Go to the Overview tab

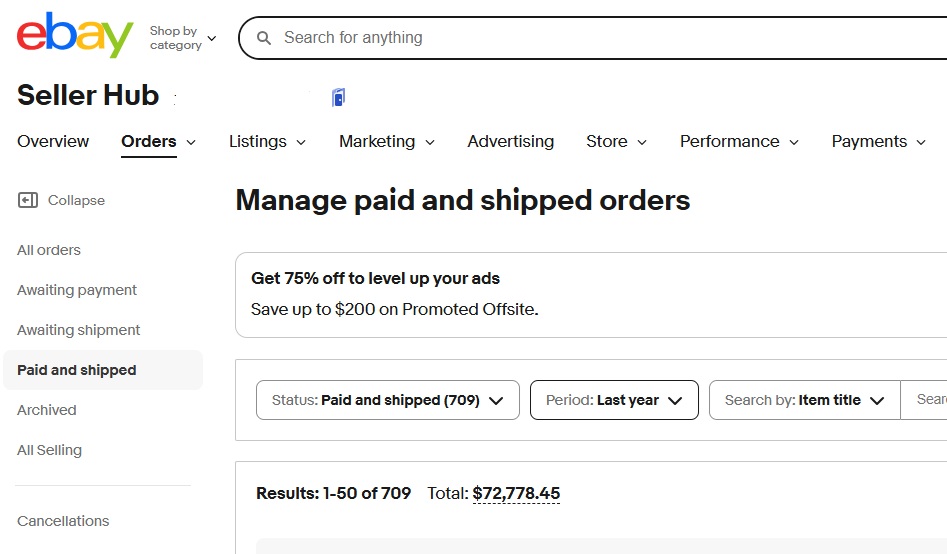[53, 141]
